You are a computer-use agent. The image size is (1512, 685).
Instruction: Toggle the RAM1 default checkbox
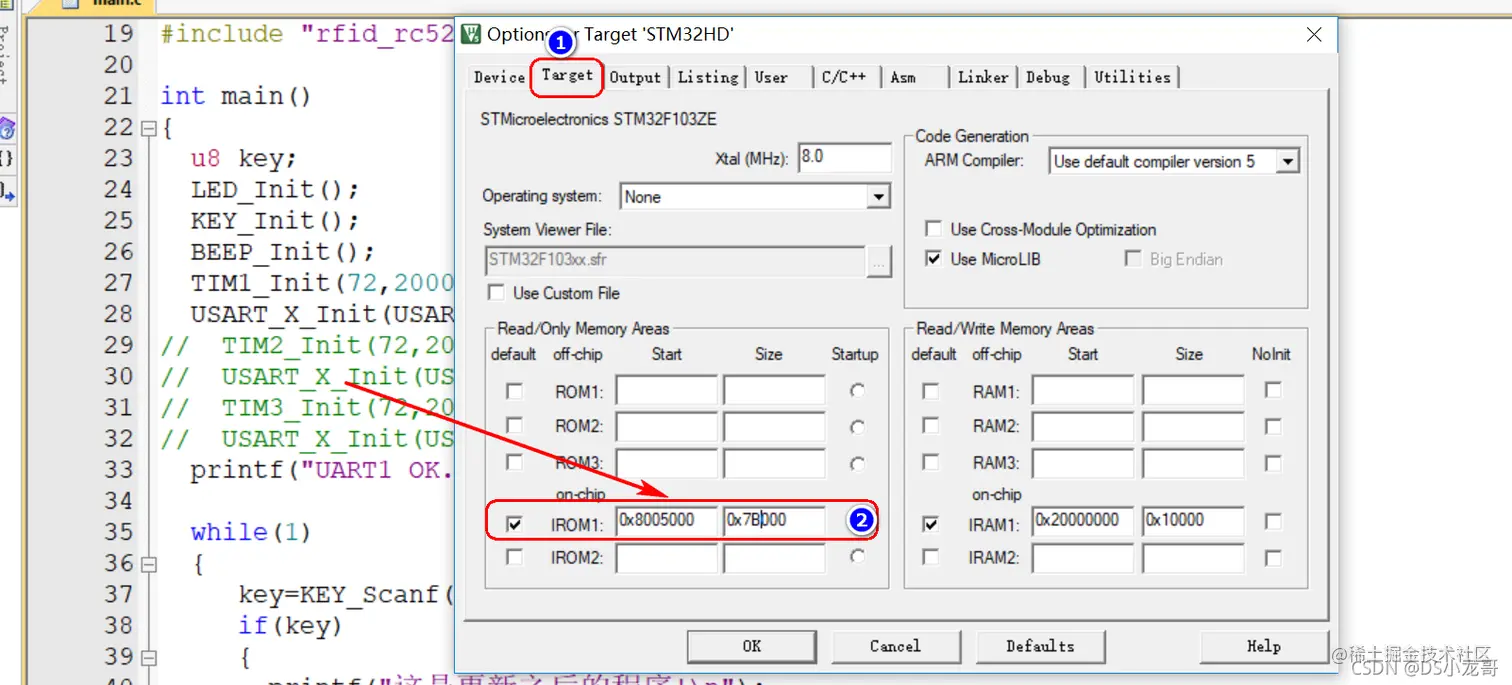point(931,391)
